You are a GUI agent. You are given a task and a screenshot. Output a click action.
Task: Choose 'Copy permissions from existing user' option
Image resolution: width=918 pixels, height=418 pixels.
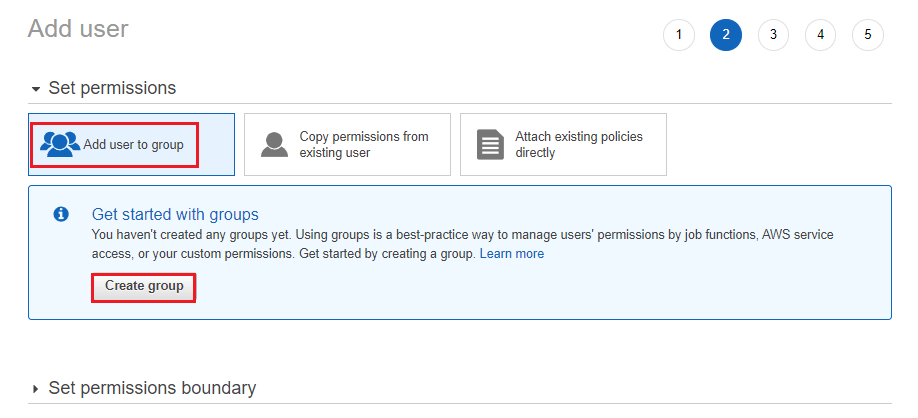pyautogui.click(x=347, y=145)
